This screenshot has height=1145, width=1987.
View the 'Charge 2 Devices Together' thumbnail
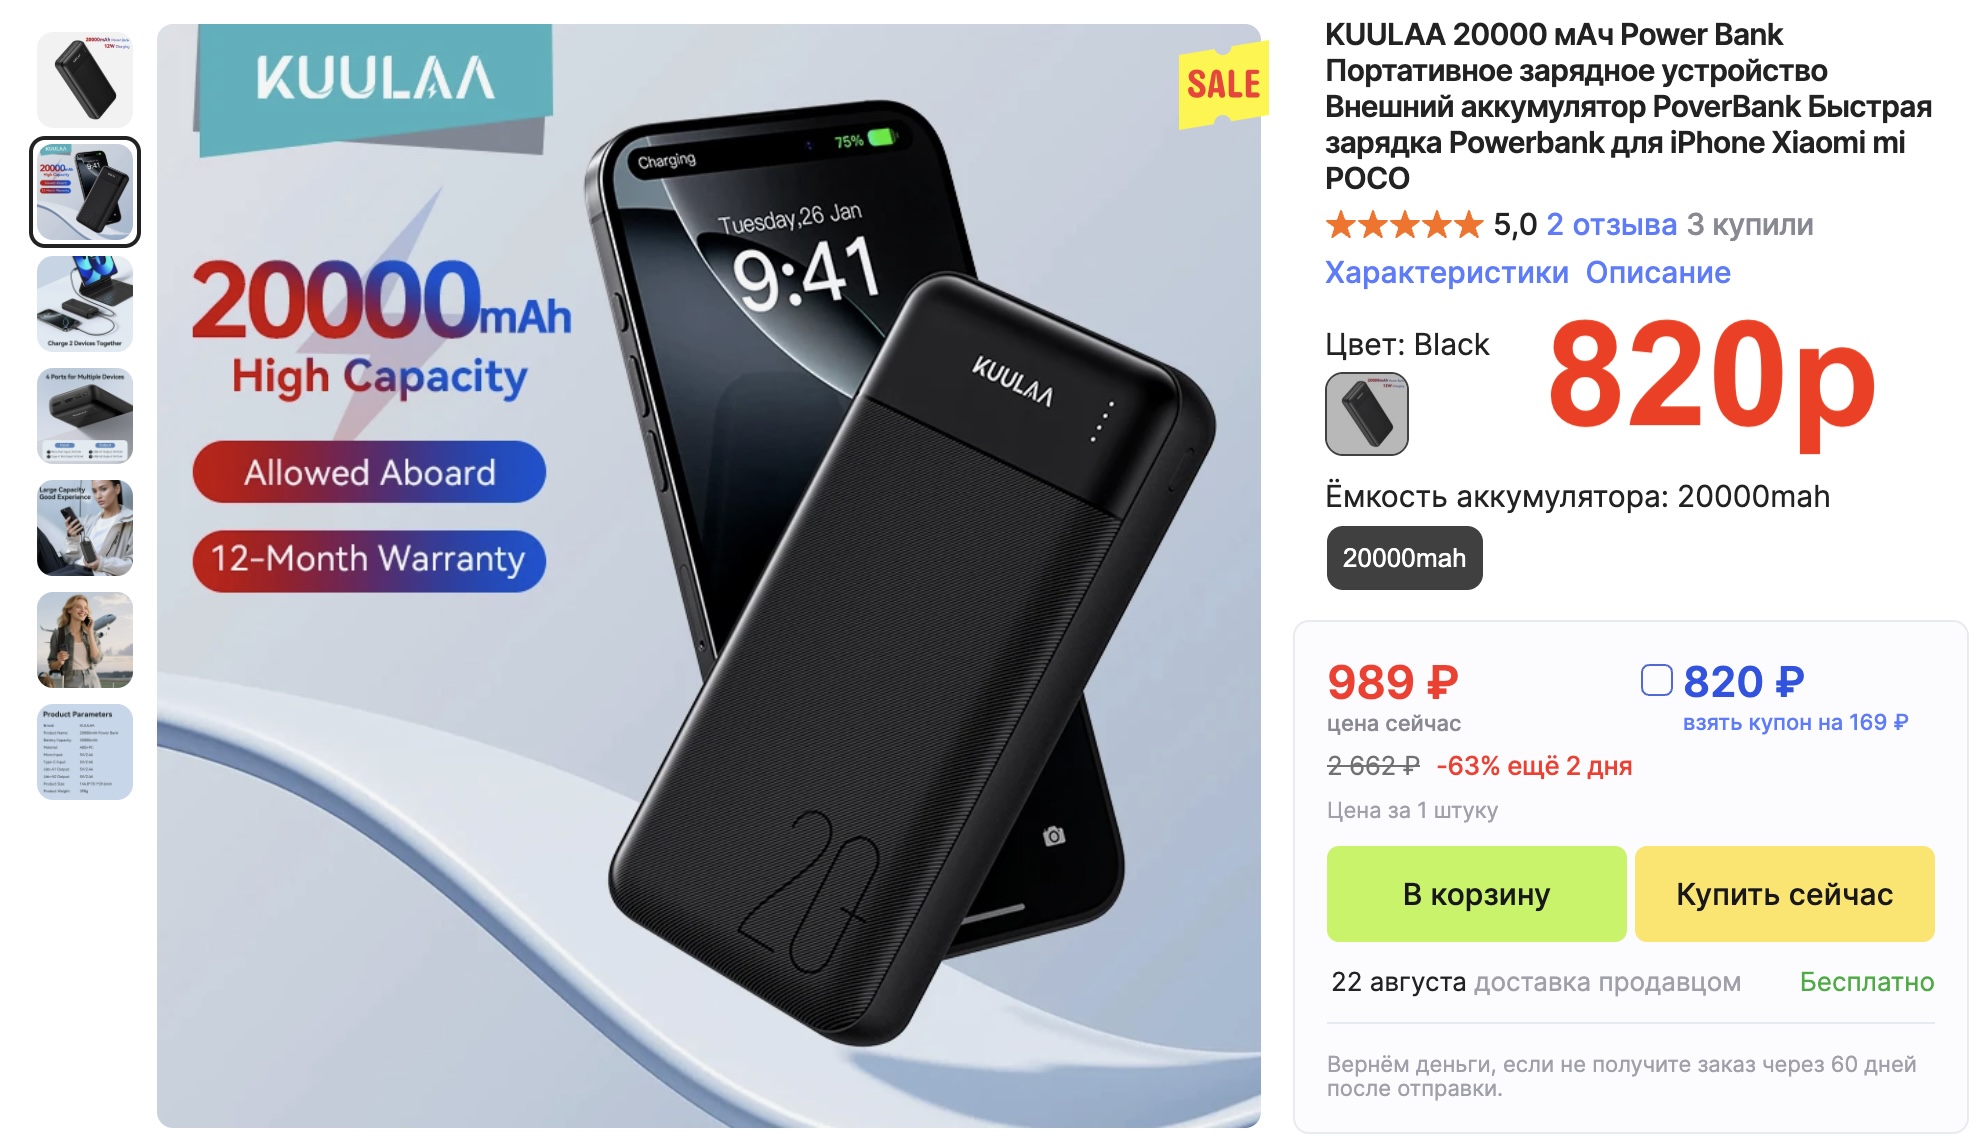coord(85,304)
